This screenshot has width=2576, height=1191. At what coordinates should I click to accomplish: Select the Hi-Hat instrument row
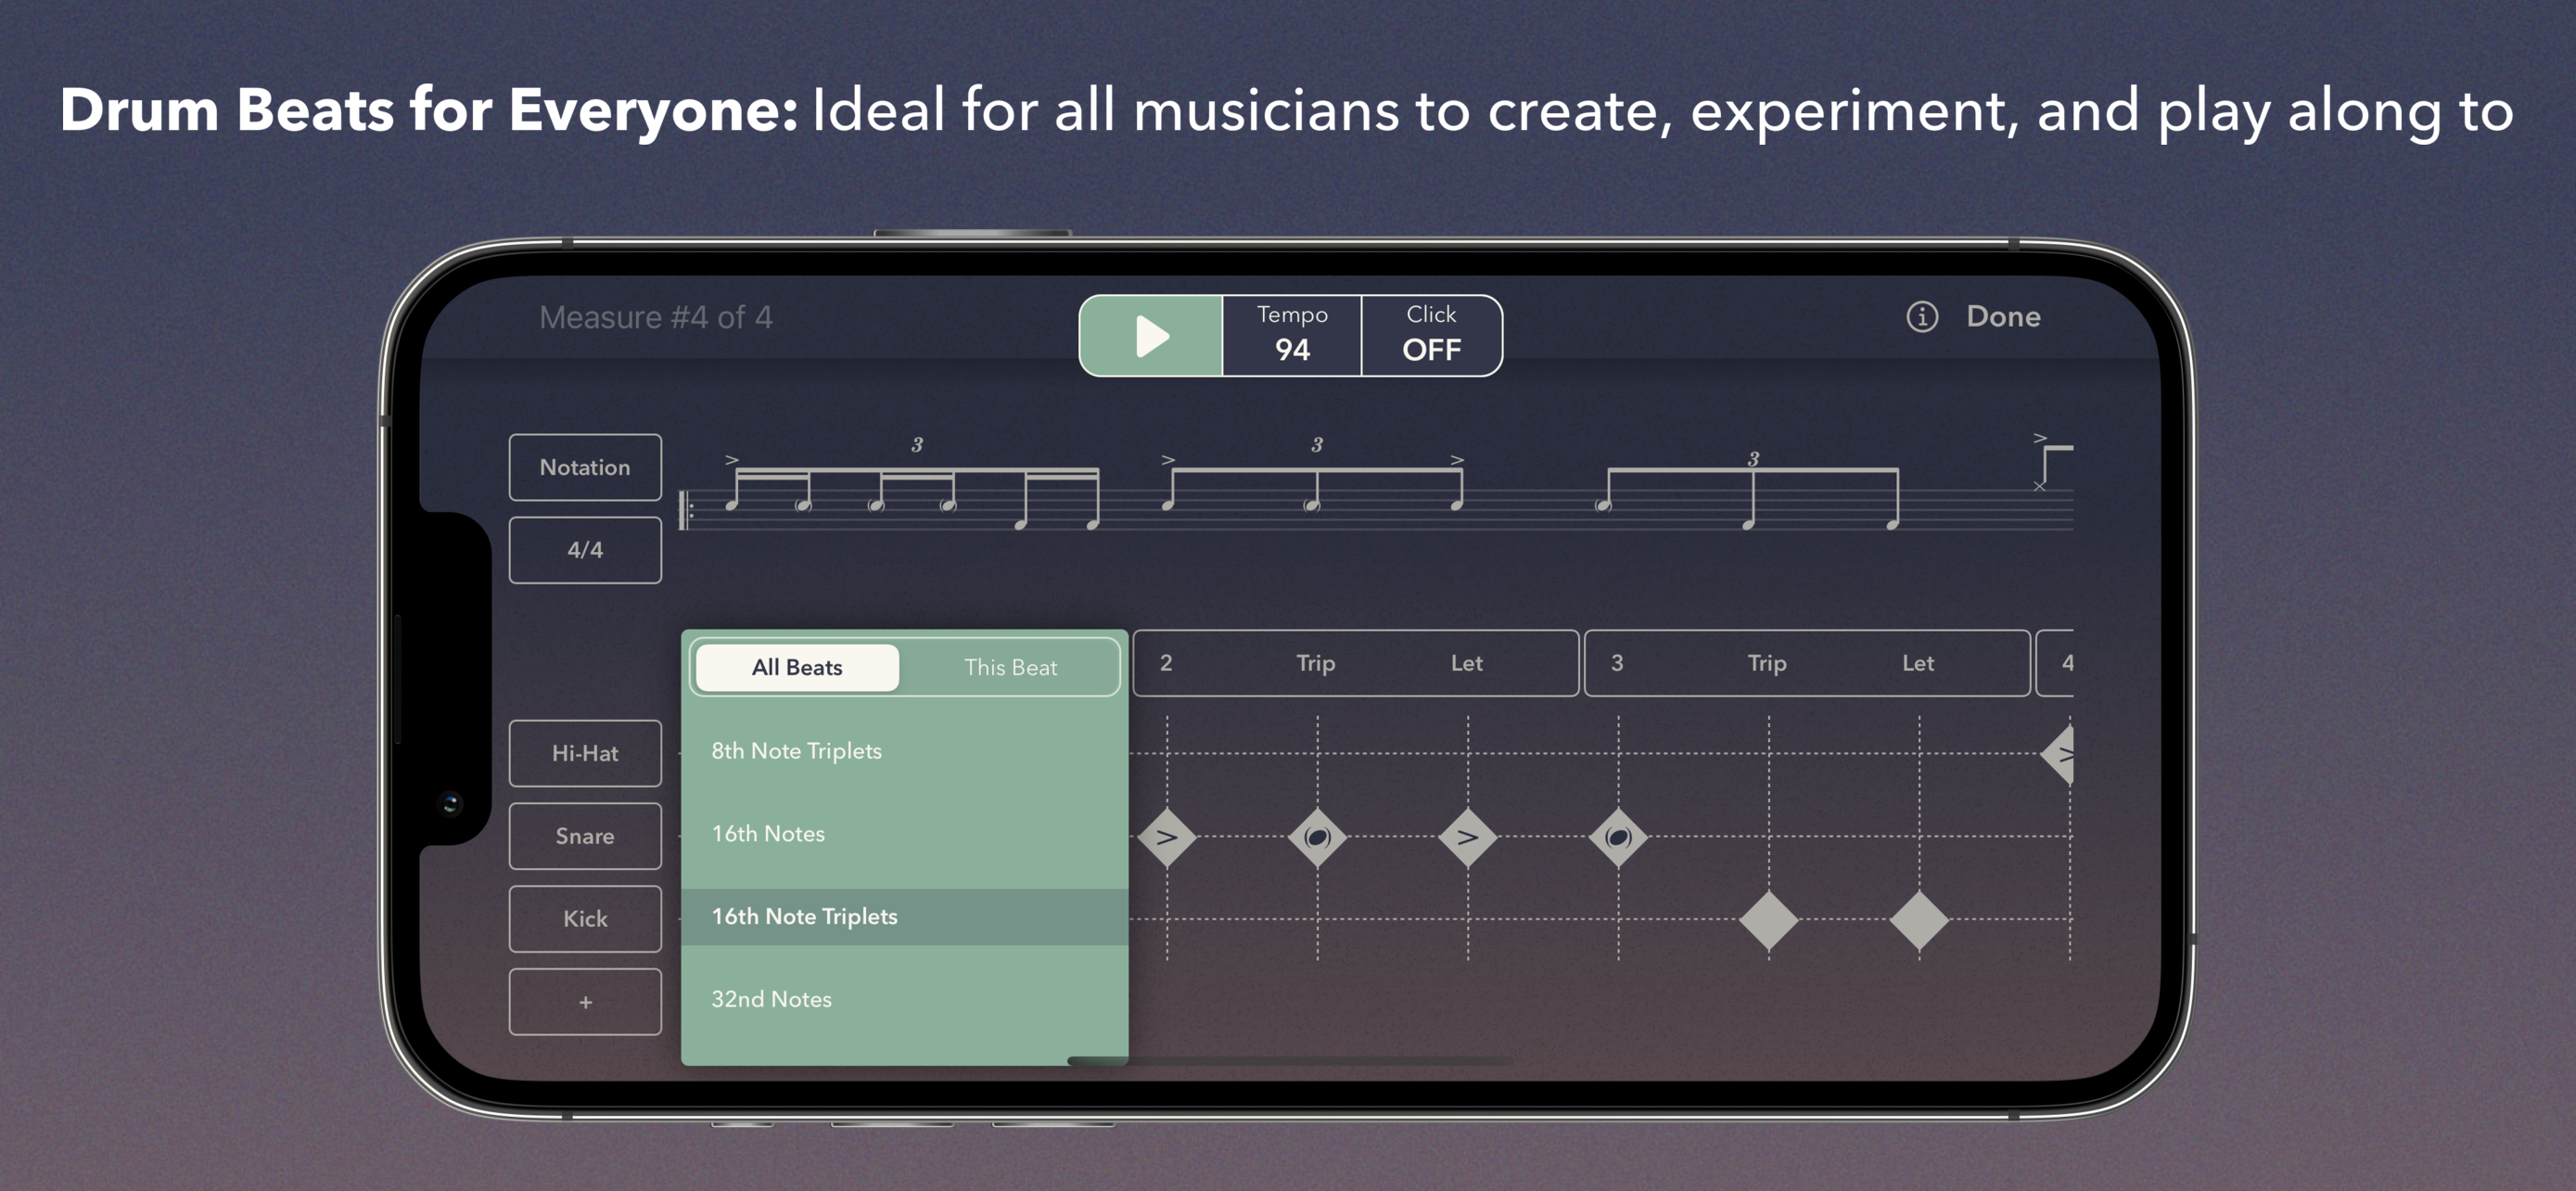point(585,753)
